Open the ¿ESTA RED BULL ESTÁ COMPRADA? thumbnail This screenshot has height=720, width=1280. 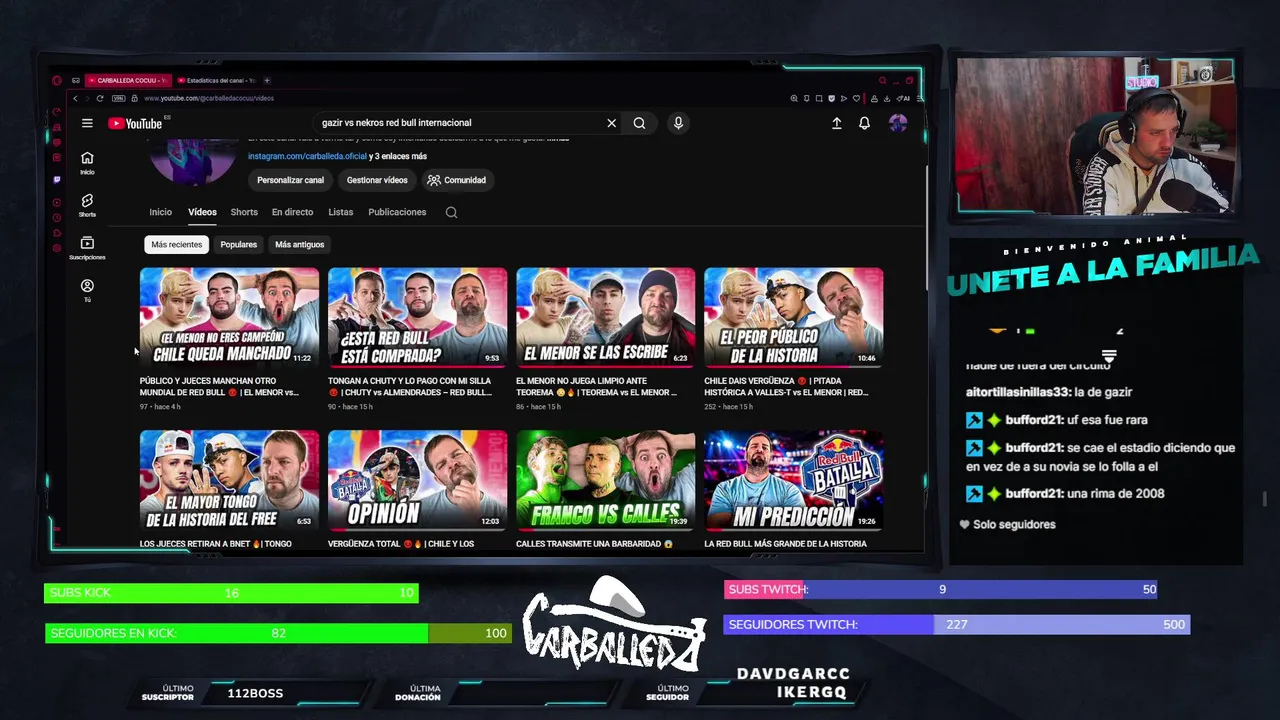[417, 316]
